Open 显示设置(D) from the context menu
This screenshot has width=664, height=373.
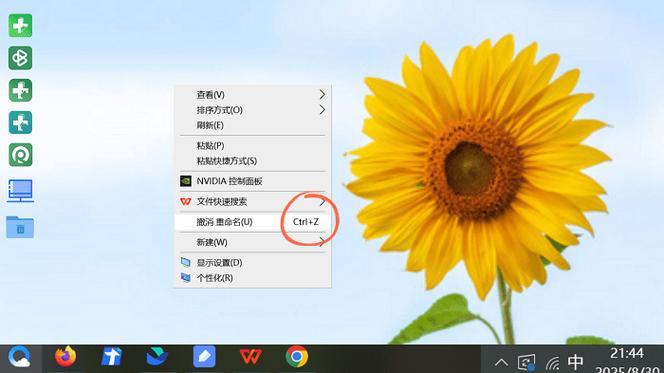[252, 262]
